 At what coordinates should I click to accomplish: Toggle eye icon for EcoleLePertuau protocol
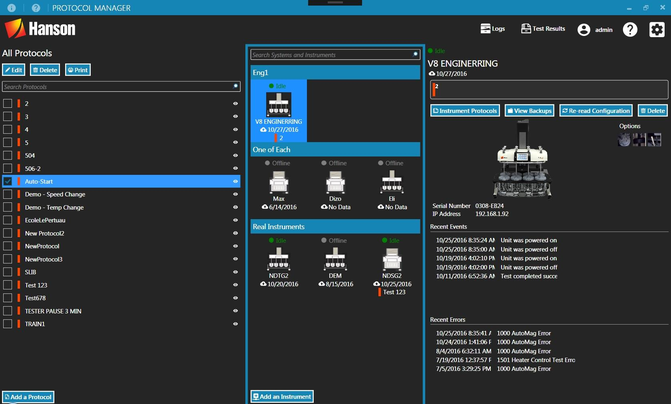236,220
